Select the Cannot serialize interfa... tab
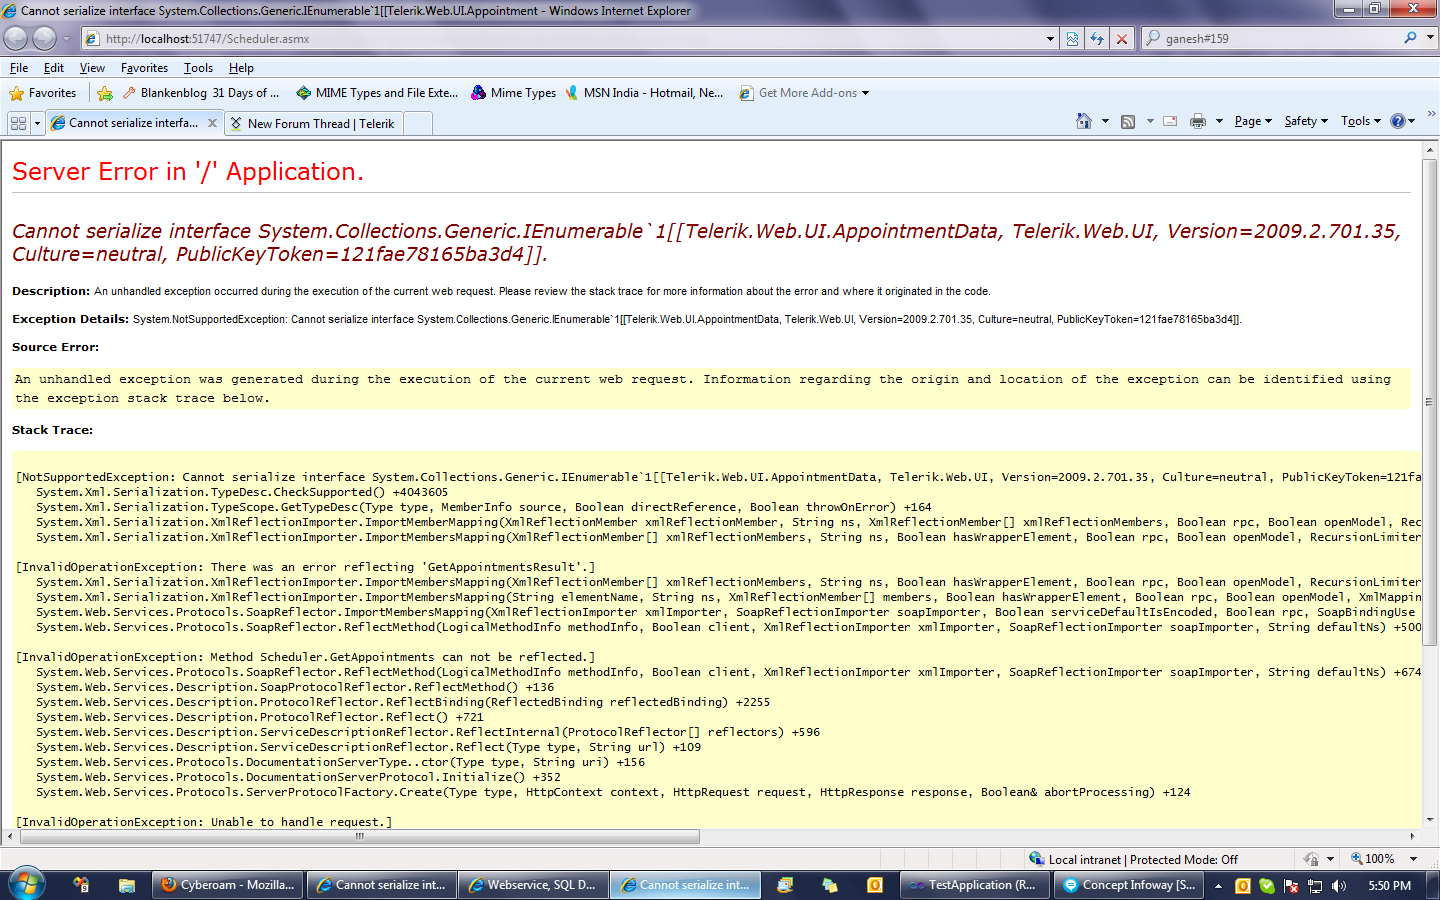1440x900 pixels. tap(133, 123)
